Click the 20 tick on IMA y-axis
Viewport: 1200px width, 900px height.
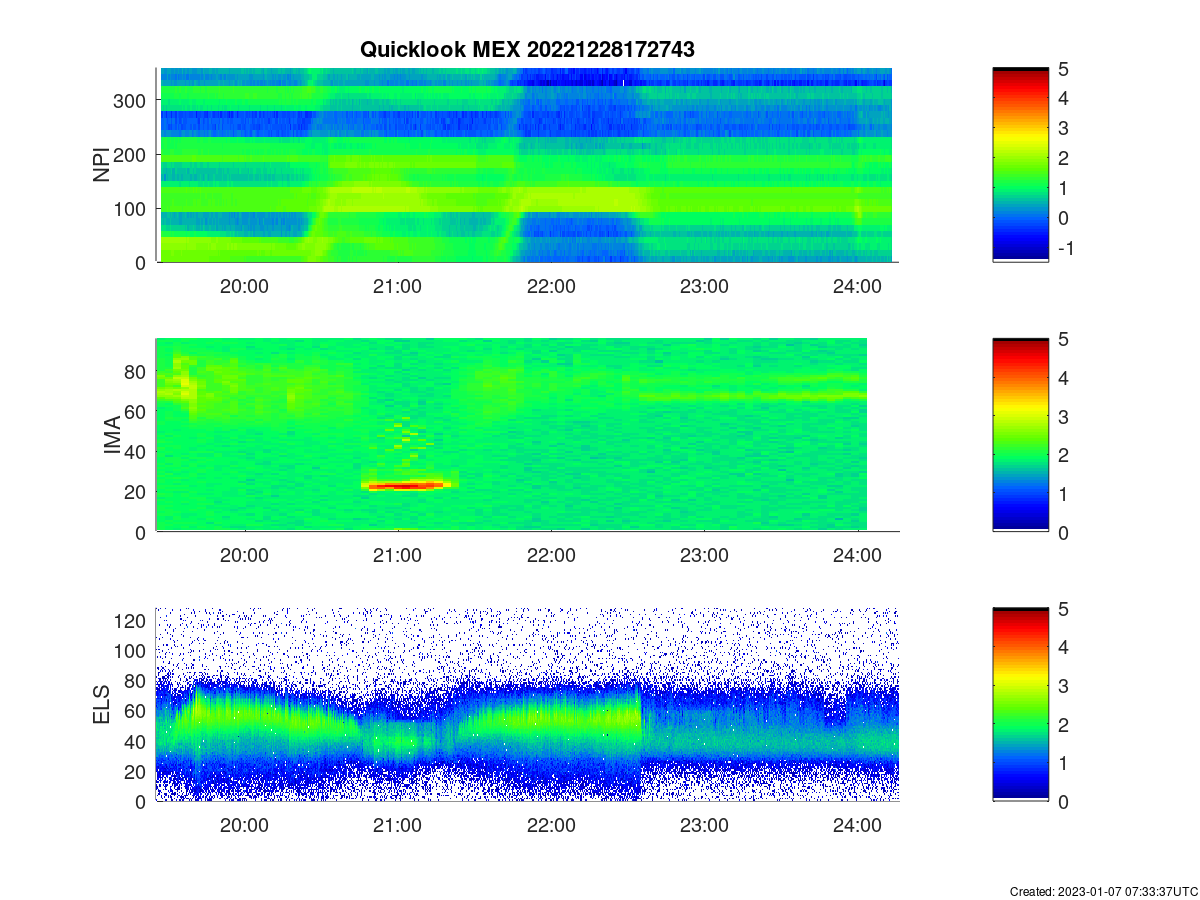pos(137,492)
